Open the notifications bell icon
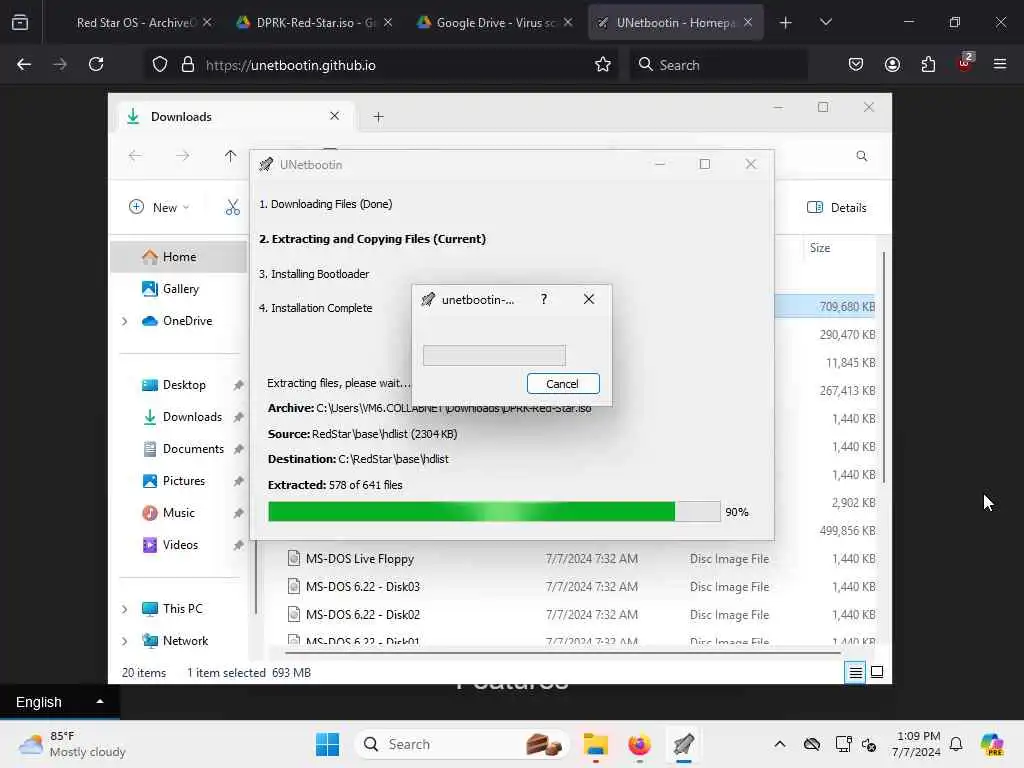The height and width of the screenshot is (768, 1024). tap(956, 744)
